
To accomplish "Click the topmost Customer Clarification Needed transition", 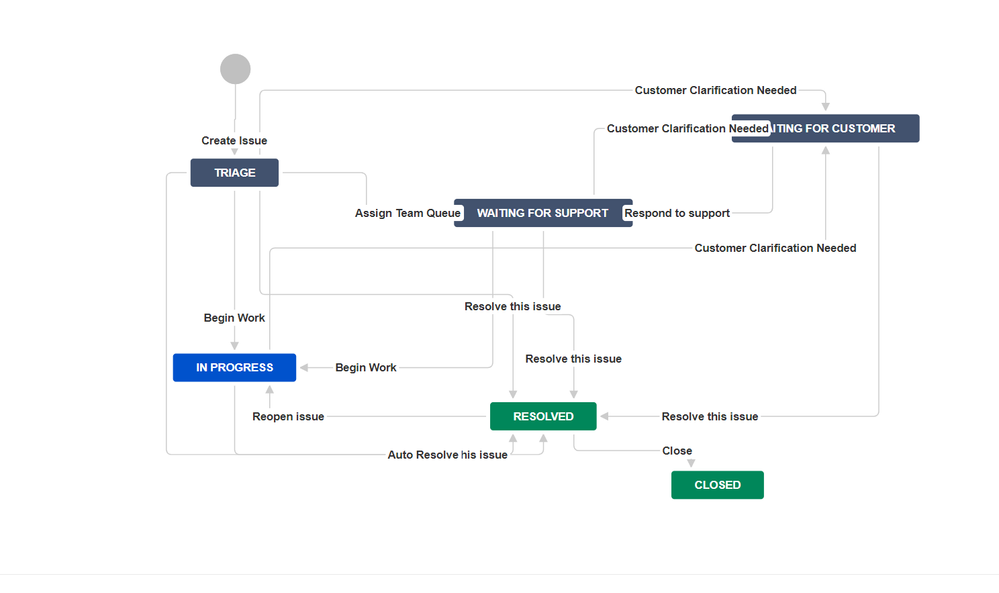I will pyautogui.click(x=716, y=90).
